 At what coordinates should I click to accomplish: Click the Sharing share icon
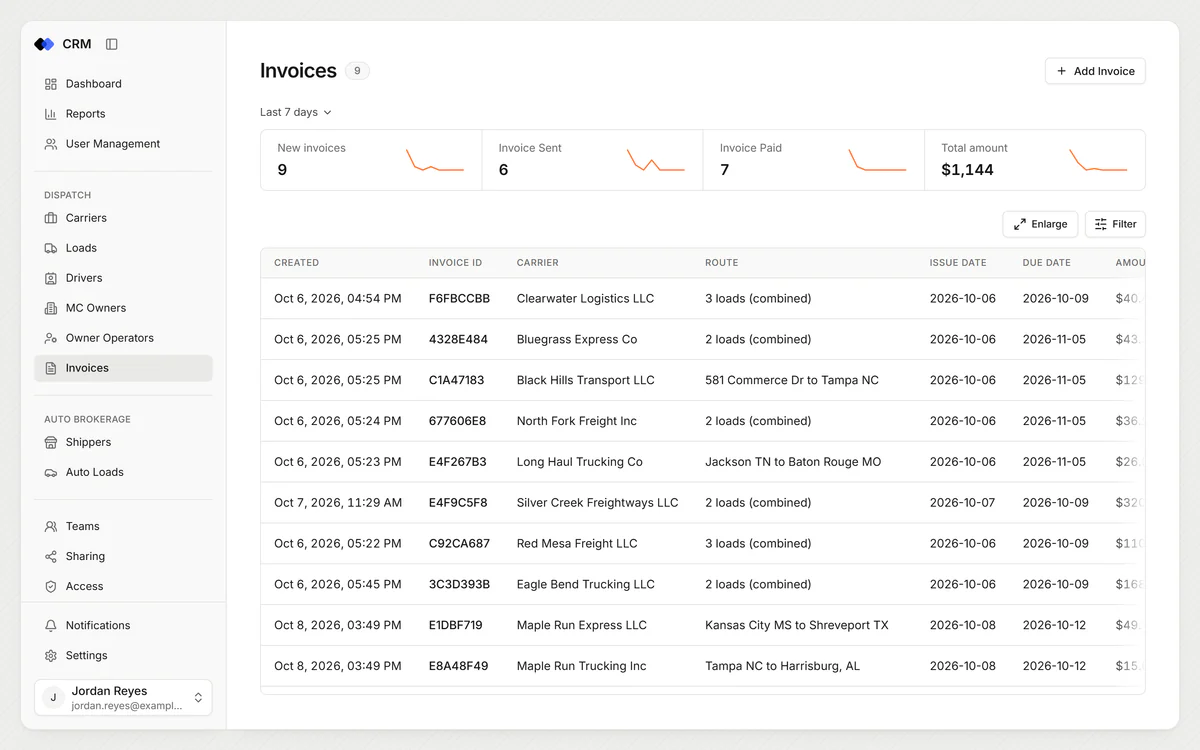tap(51, 556)
